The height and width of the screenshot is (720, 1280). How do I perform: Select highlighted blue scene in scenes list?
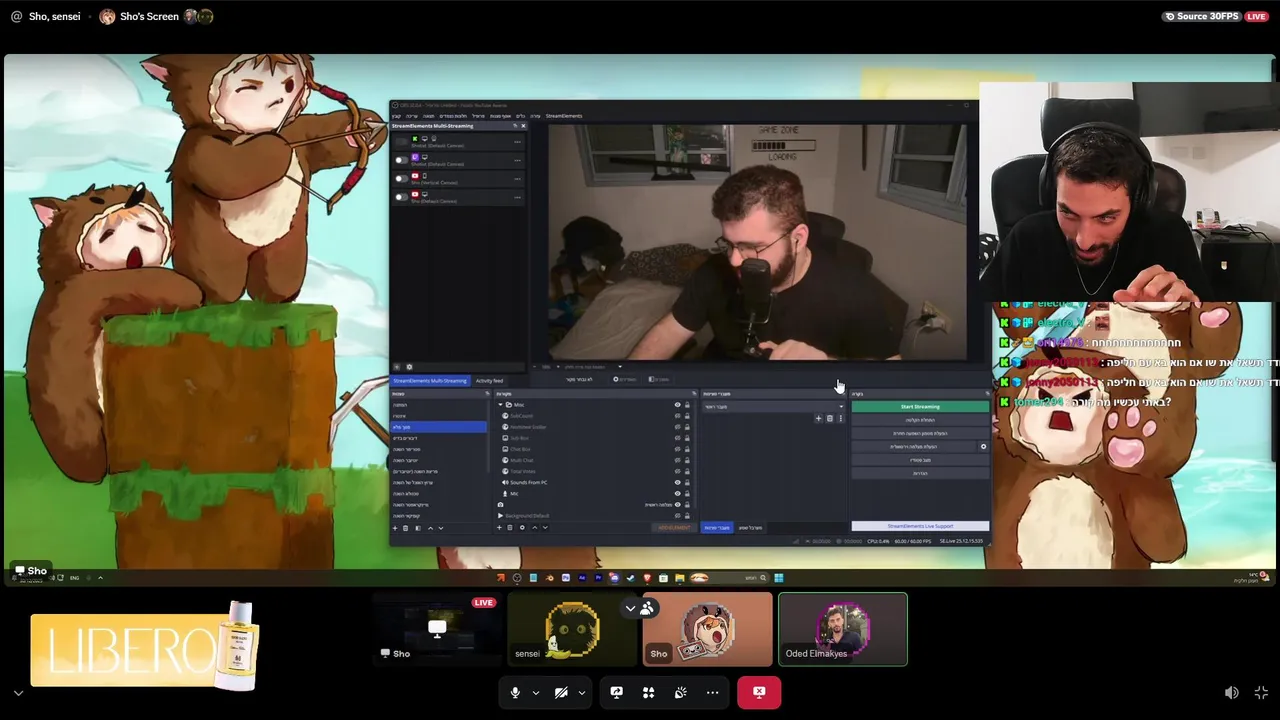(438, 427)
